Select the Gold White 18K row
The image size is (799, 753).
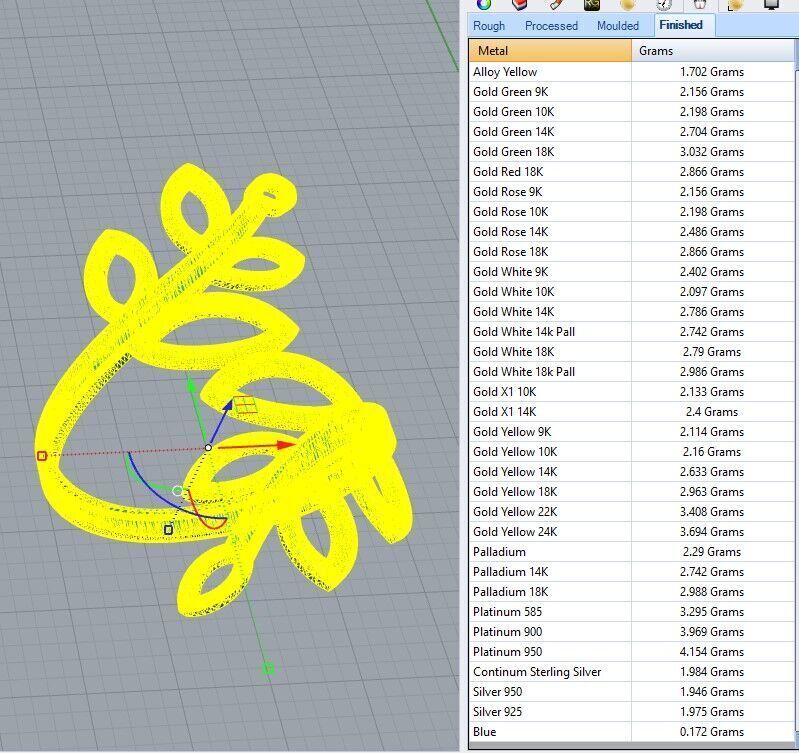[x=631, y=352]
